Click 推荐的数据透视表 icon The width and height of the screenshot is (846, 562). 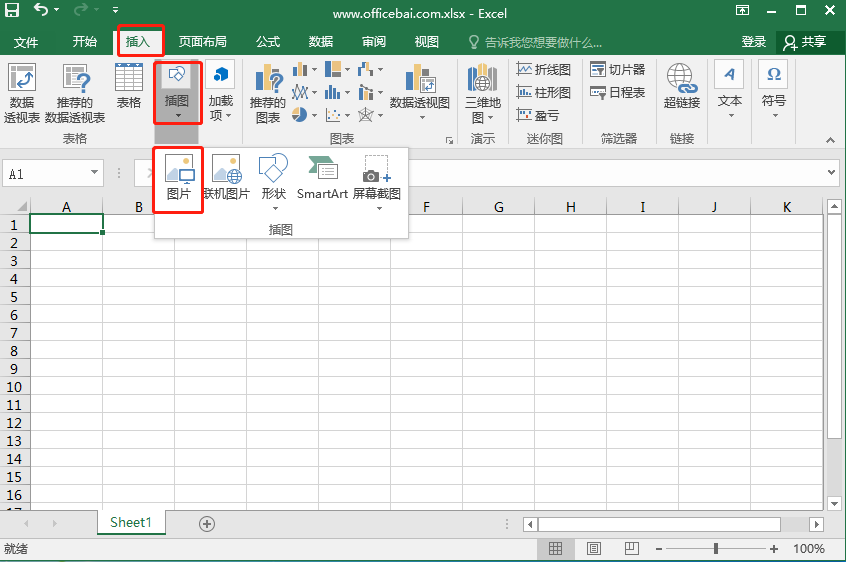coord(75,93)
